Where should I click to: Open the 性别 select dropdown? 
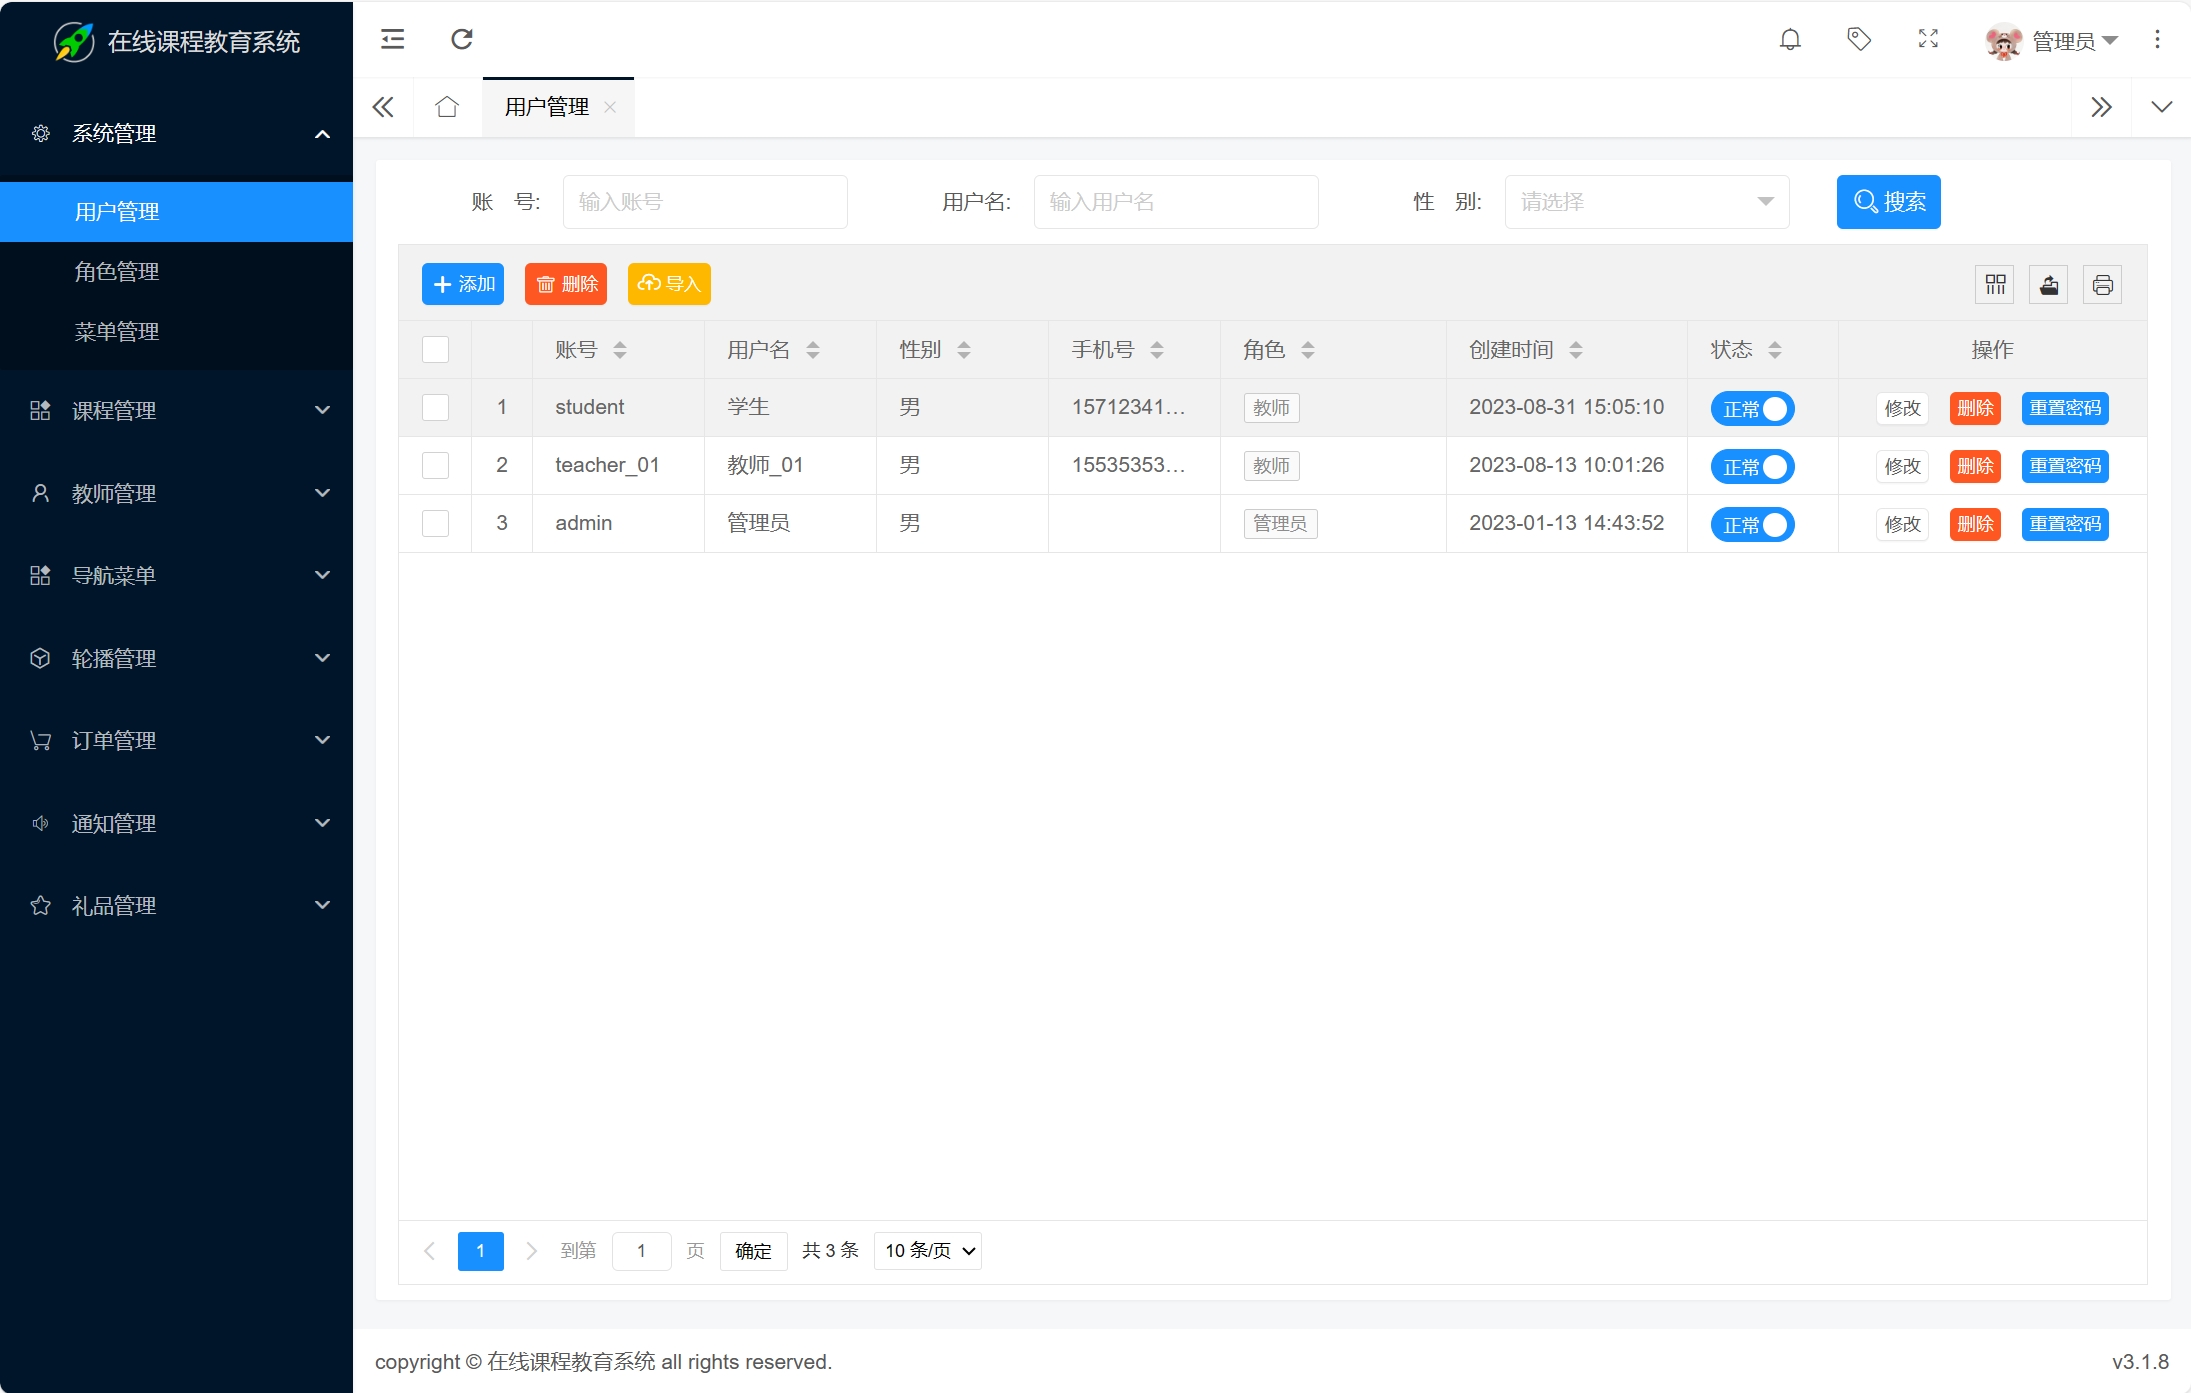[1646, 202]
